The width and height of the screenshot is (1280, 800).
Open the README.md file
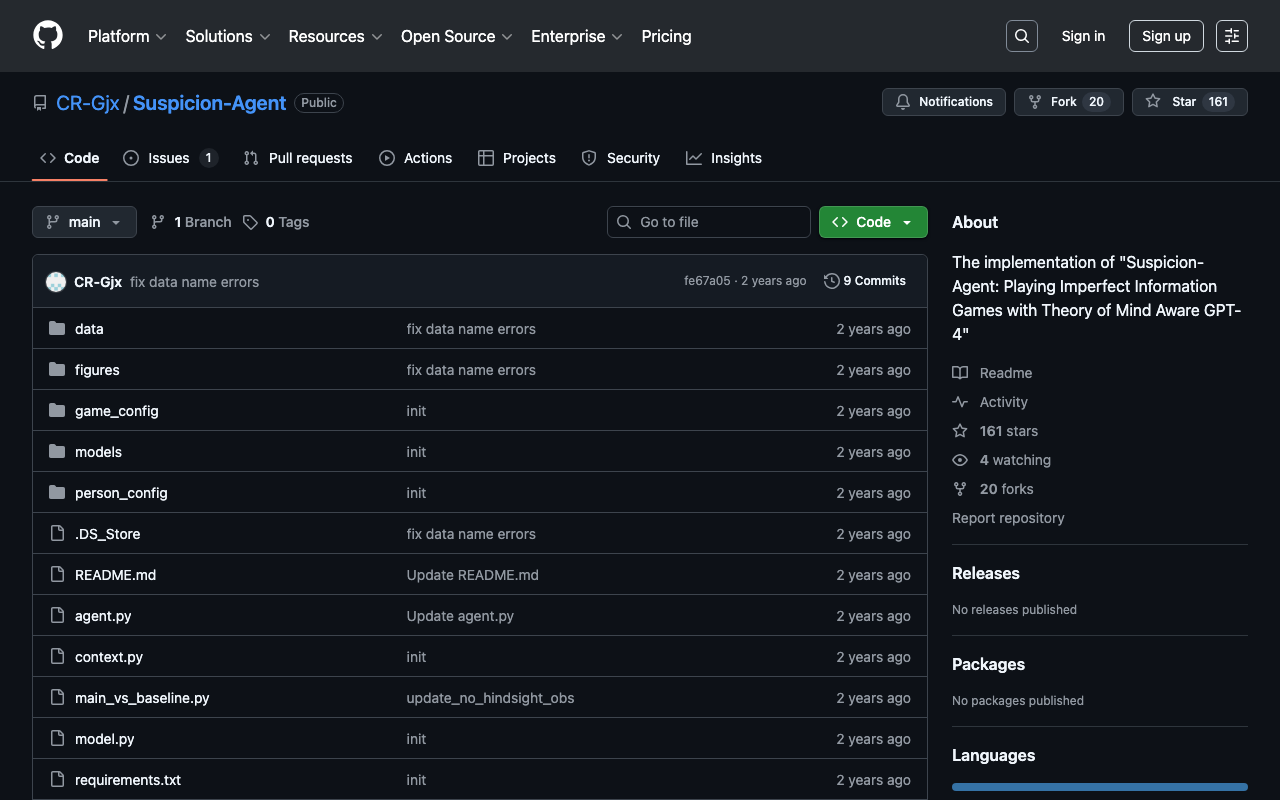pos(115,575)
